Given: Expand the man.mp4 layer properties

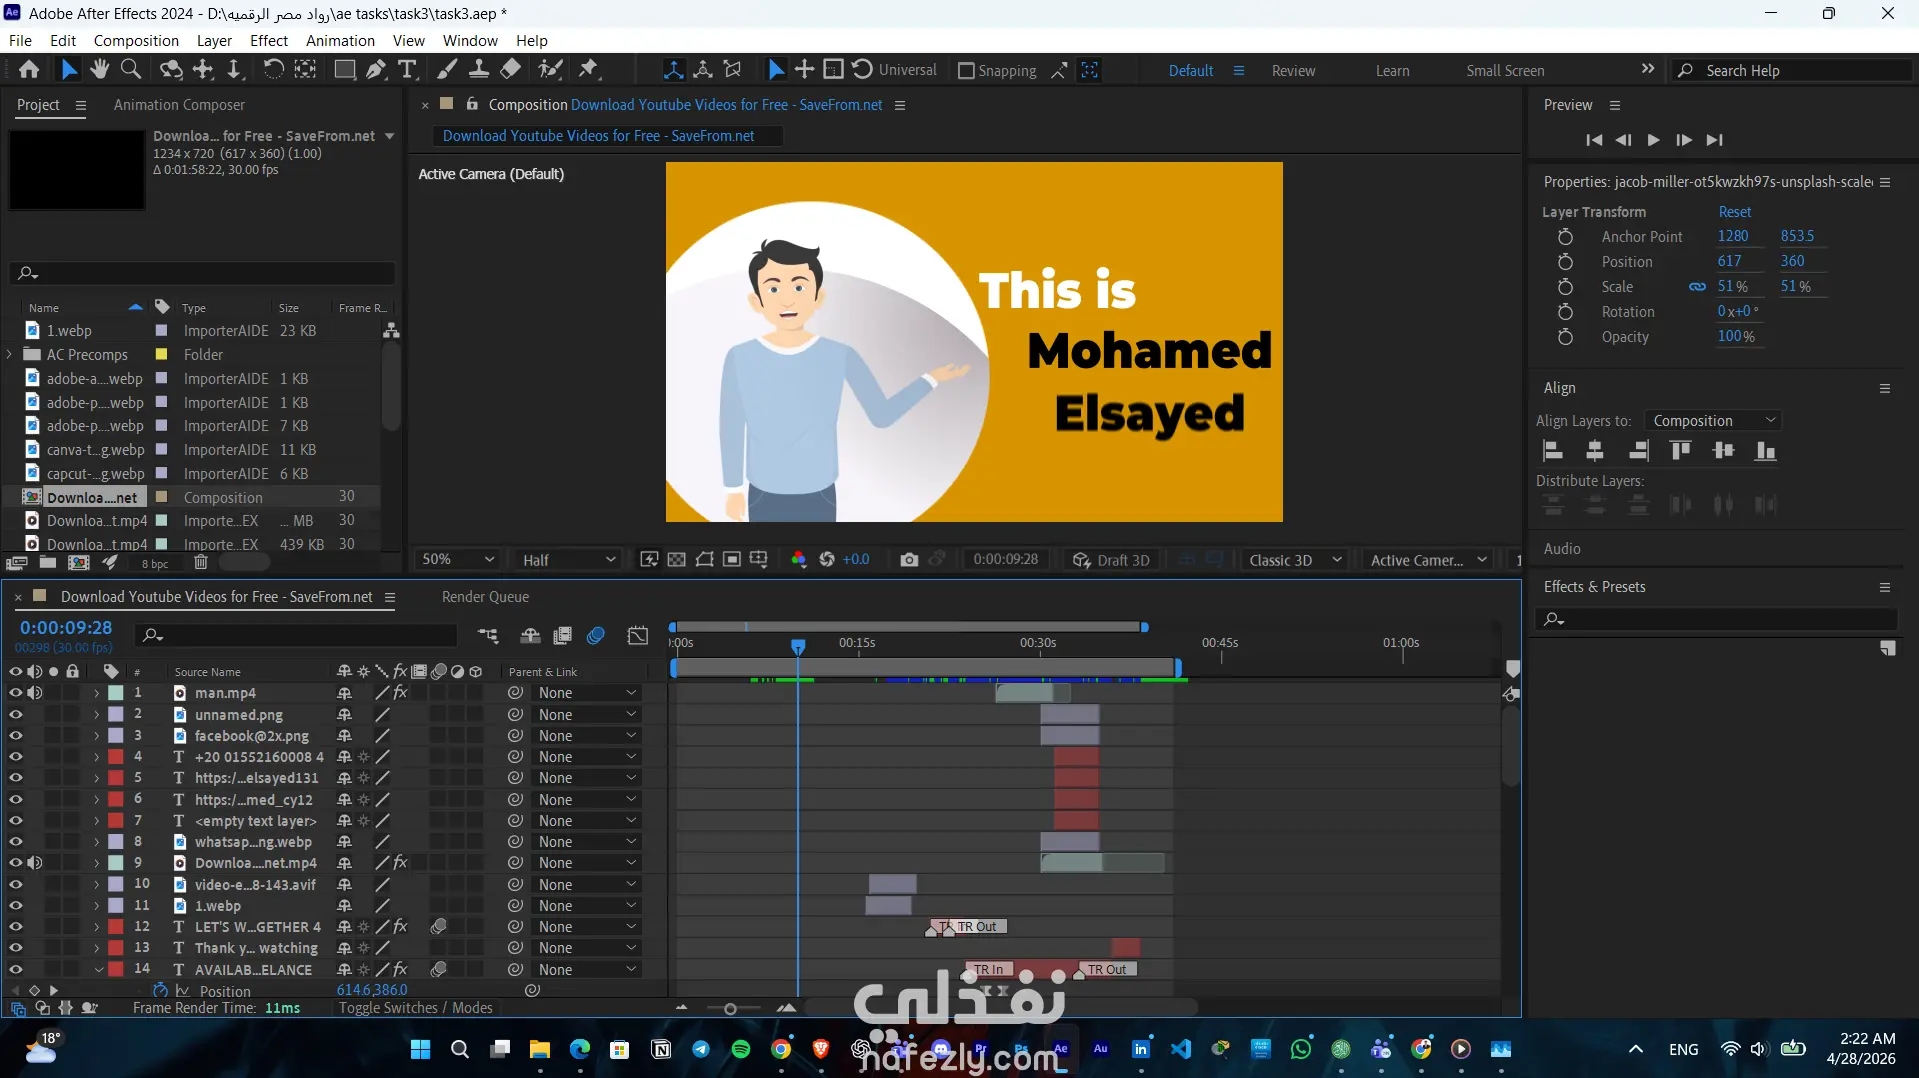Looking at the screenshot, I should pos(97,693).
